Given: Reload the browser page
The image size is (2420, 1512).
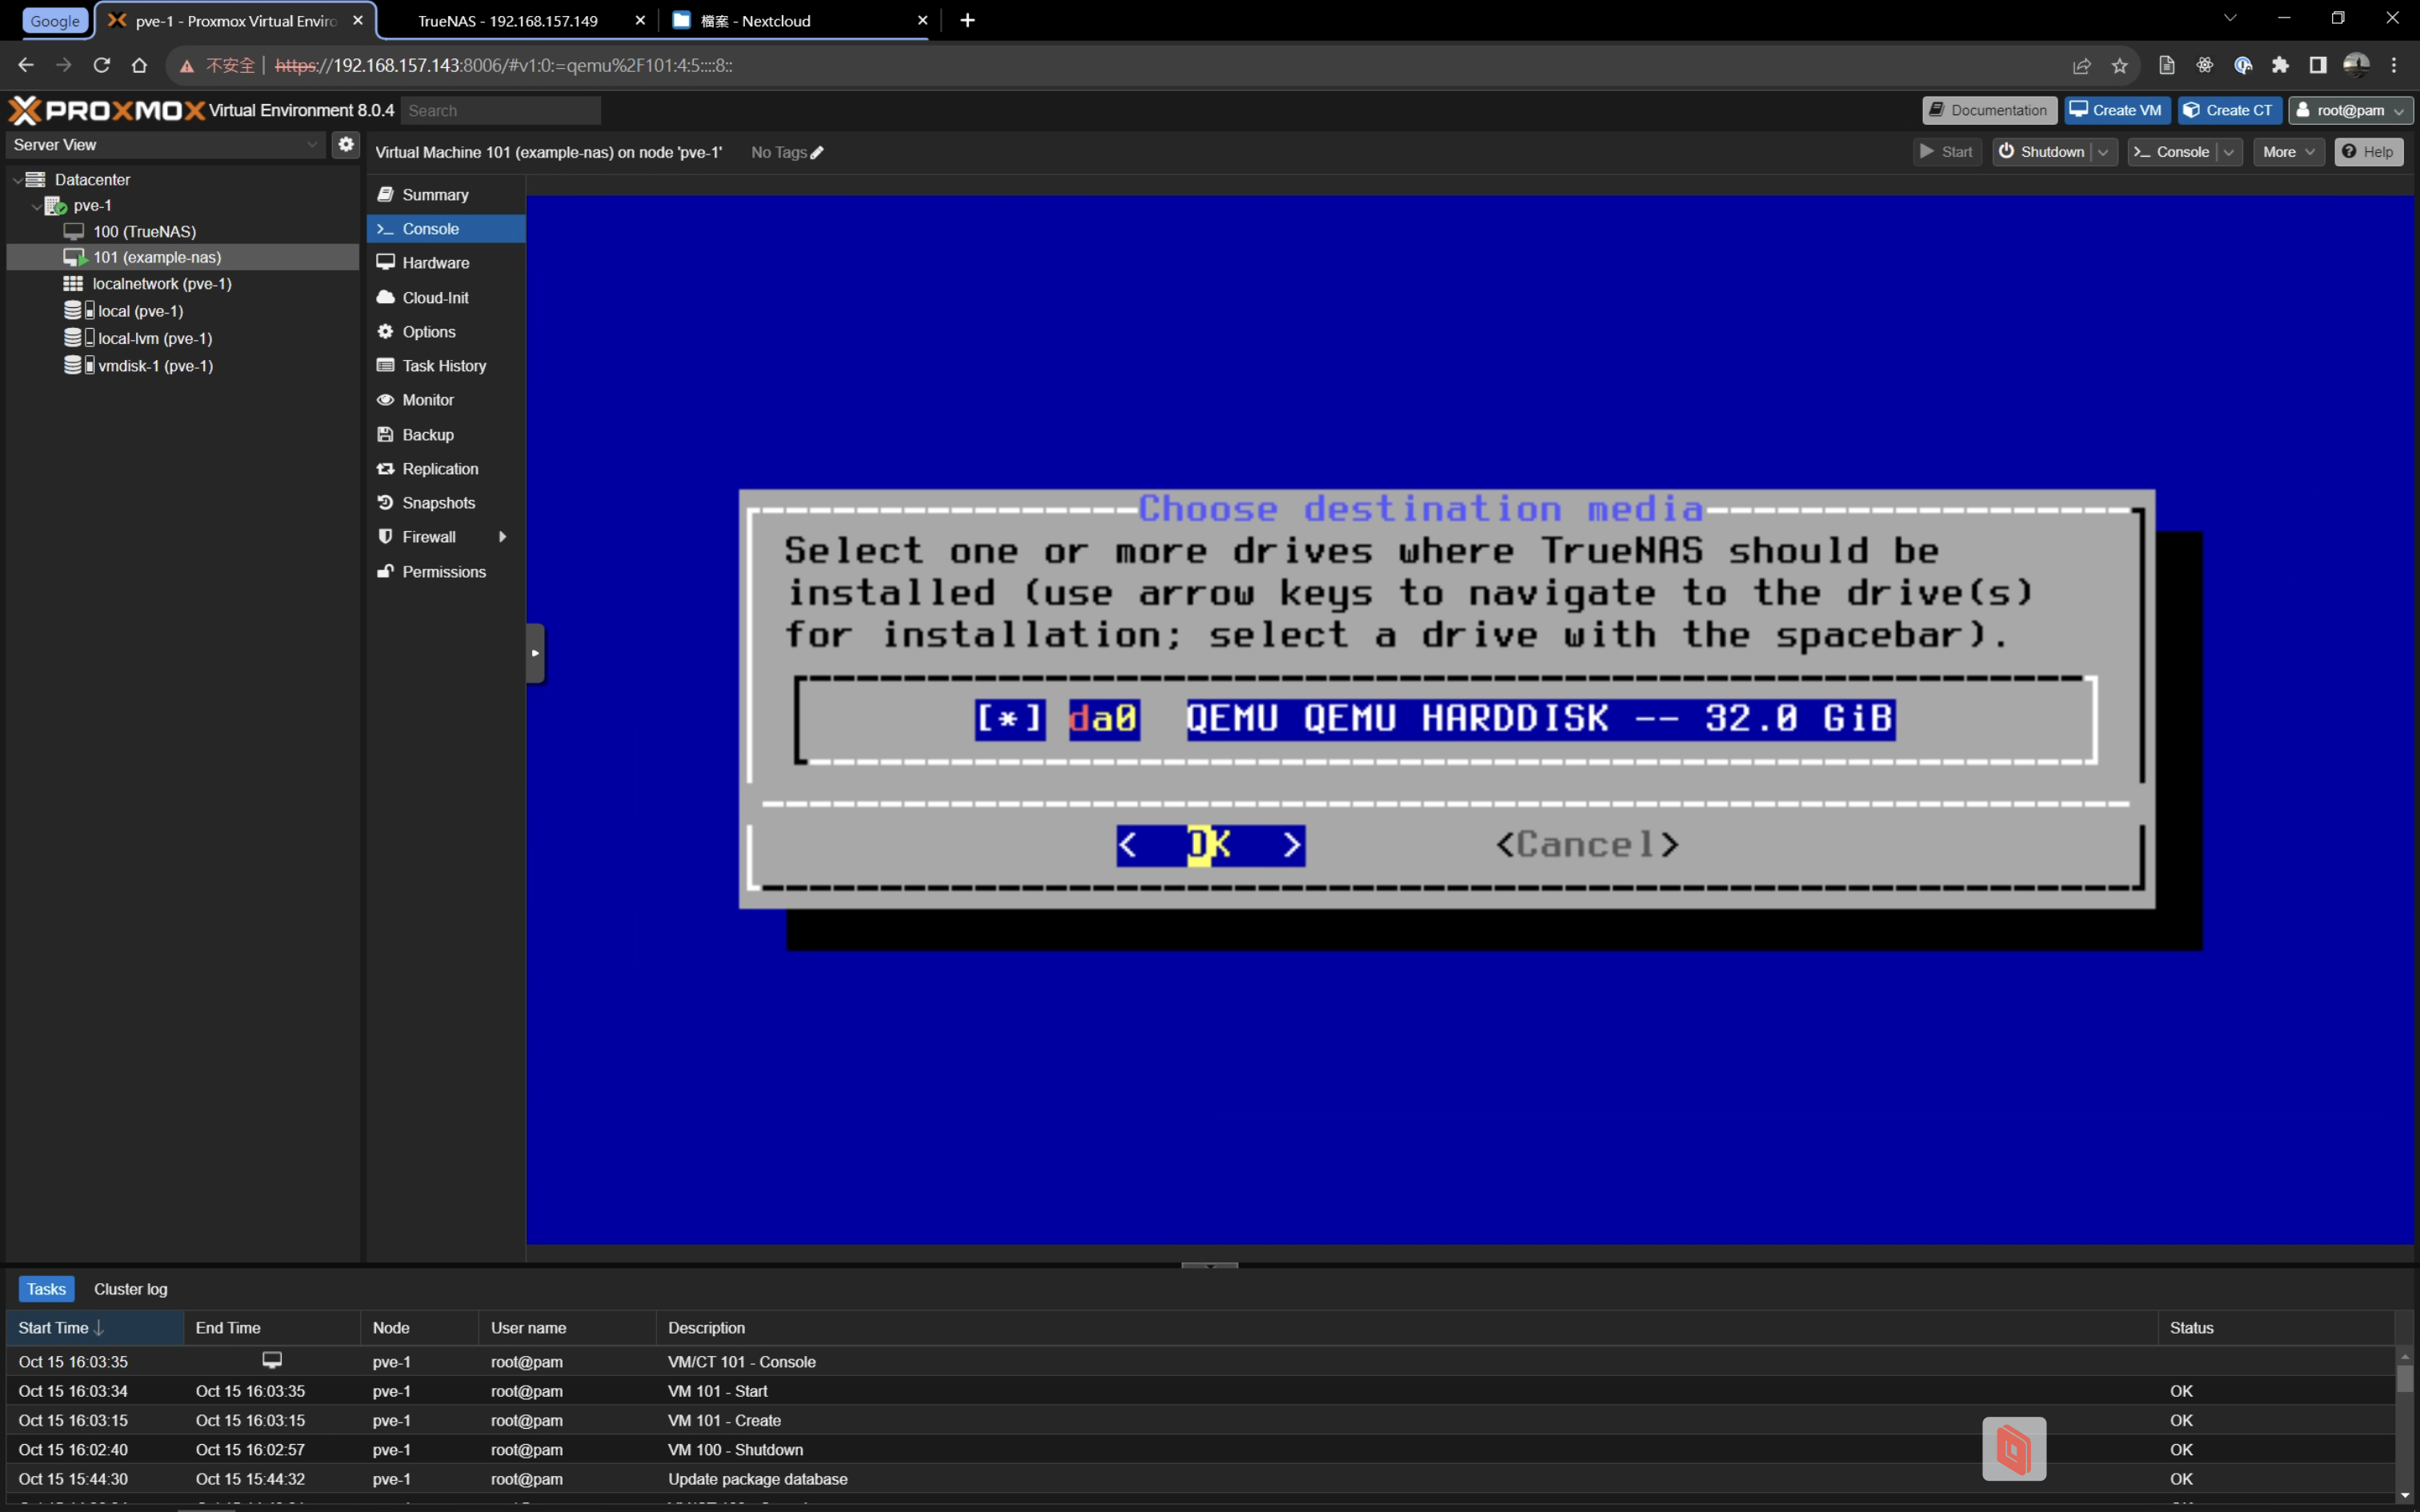Looking at the screenshot, I should tap(101, 66).
